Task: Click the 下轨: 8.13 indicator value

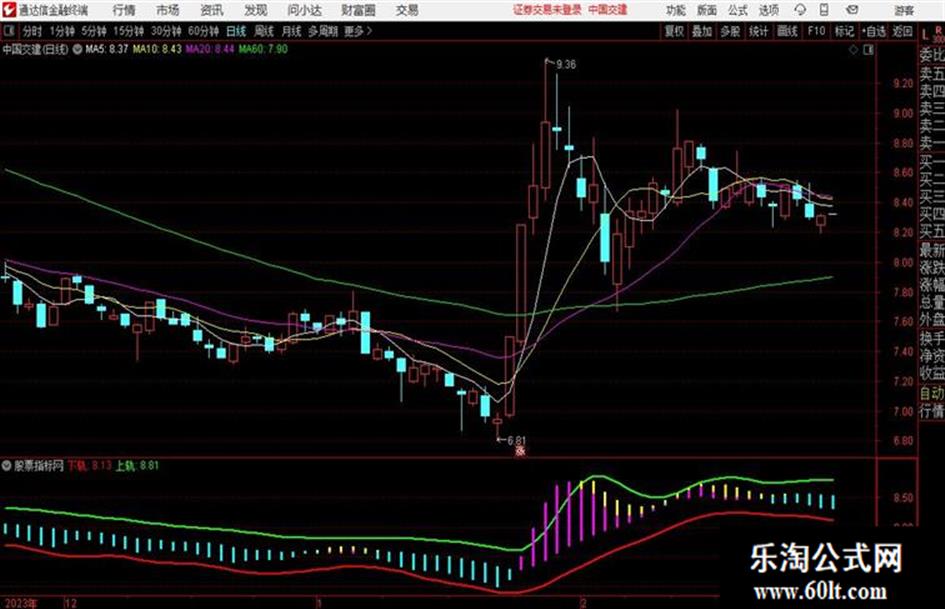Action: coord(89,465)
